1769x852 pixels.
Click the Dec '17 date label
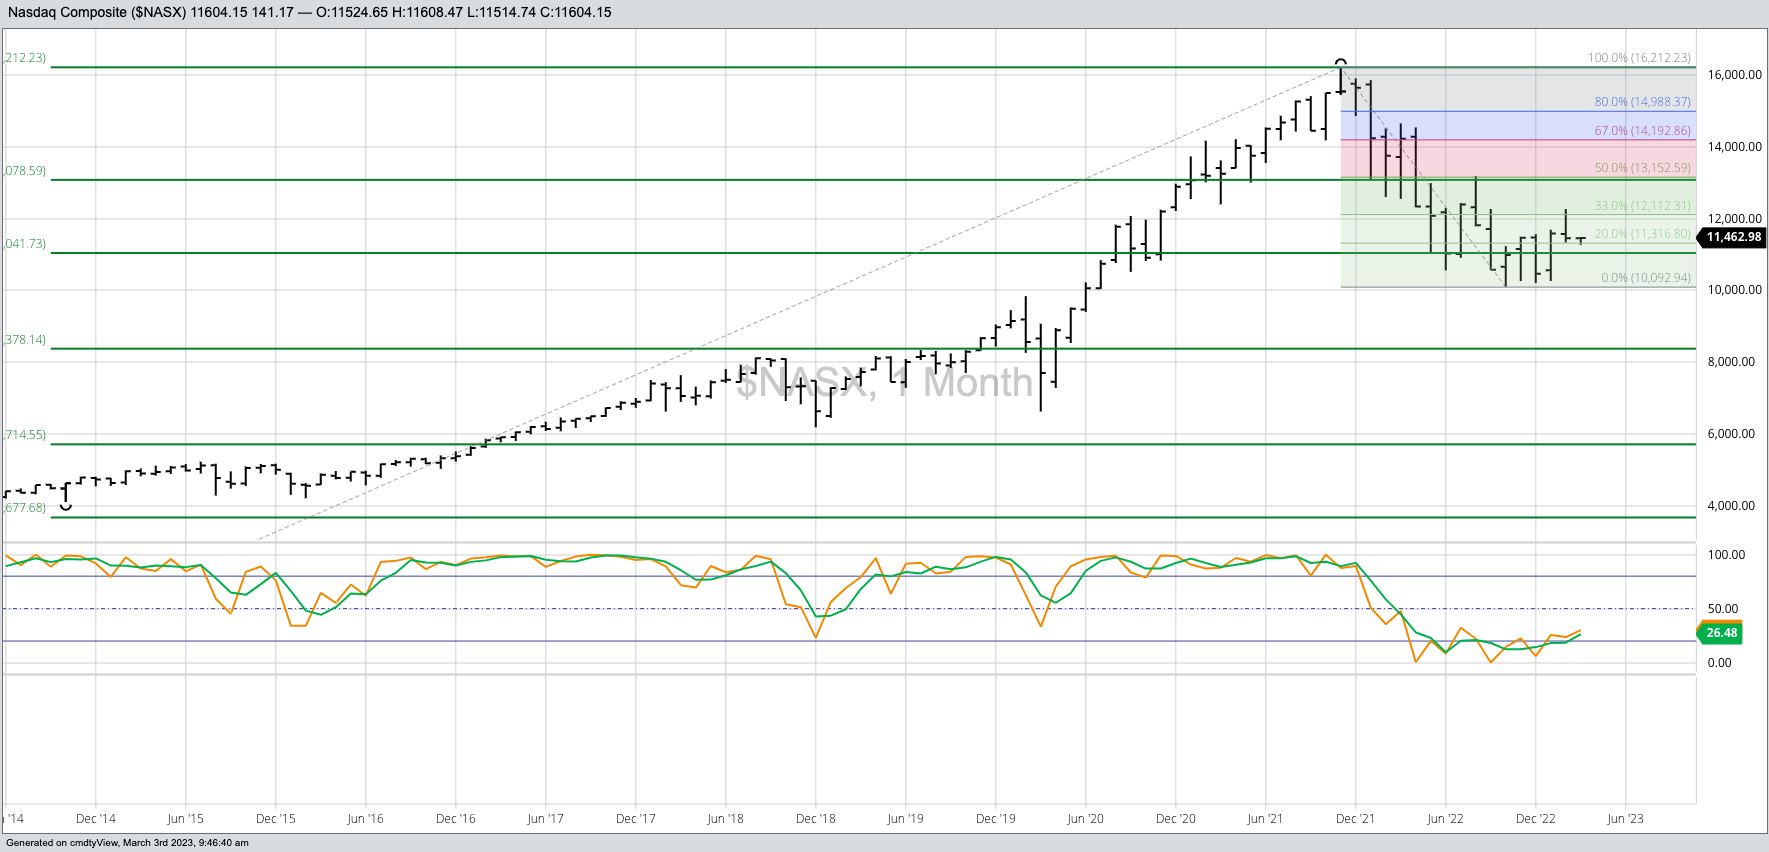point(636,819)
